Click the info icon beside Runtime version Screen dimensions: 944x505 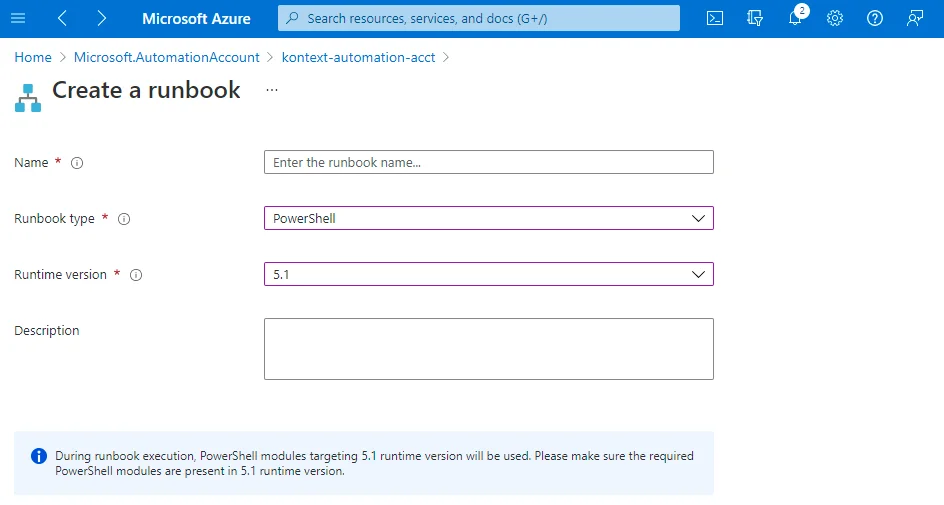(x=136, y=275)
